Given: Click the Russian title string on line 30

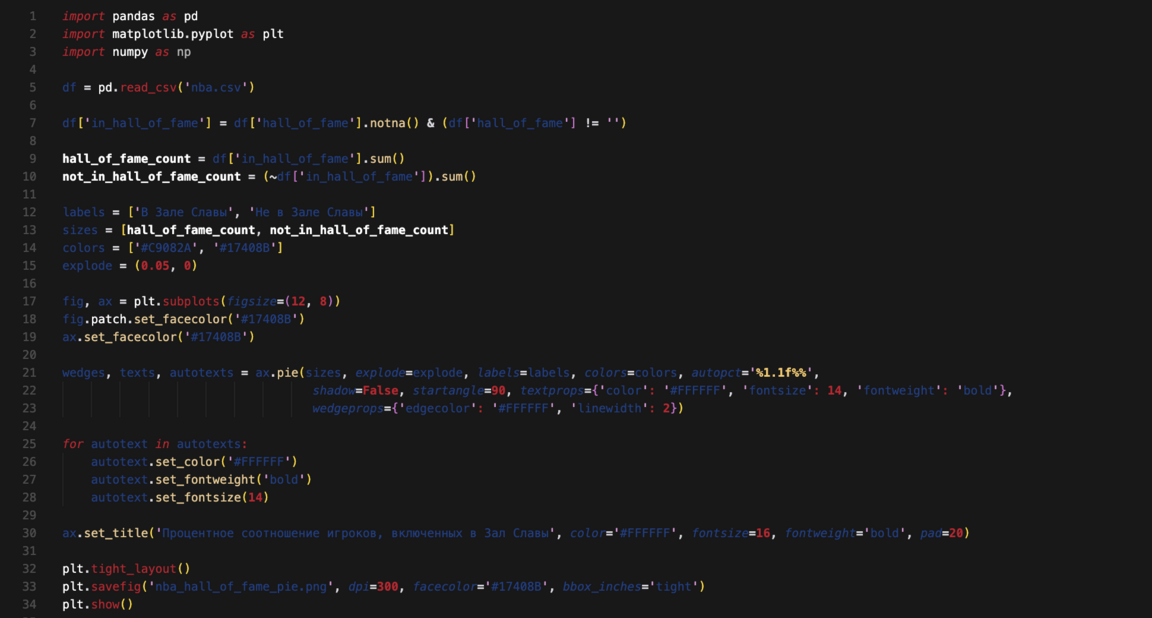Looking at the screenshot, I should [x=356, y=533].
